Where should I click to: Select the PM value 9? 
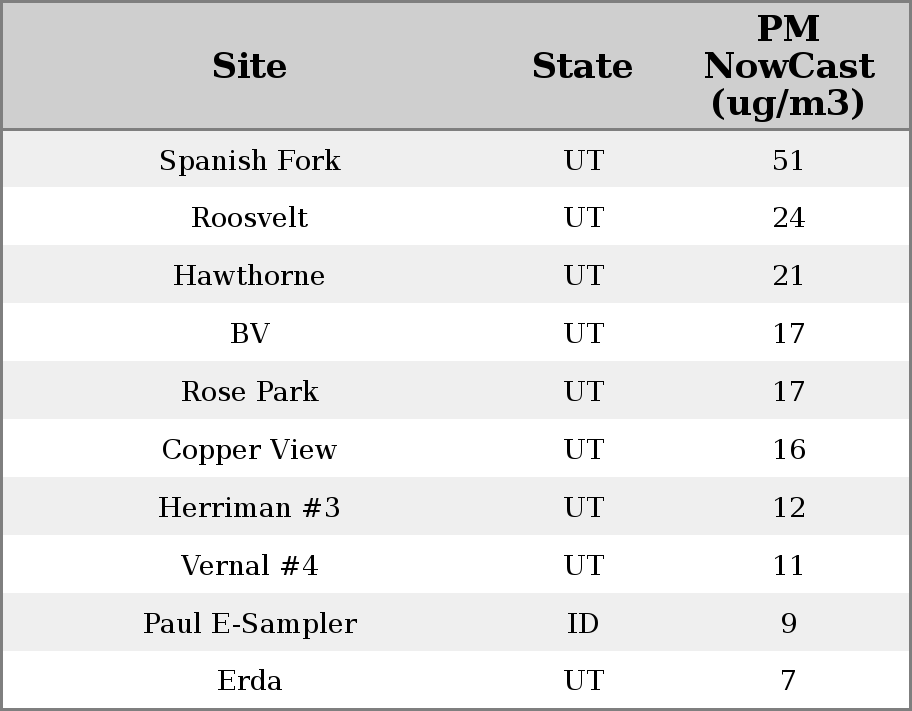coord(788,624)
